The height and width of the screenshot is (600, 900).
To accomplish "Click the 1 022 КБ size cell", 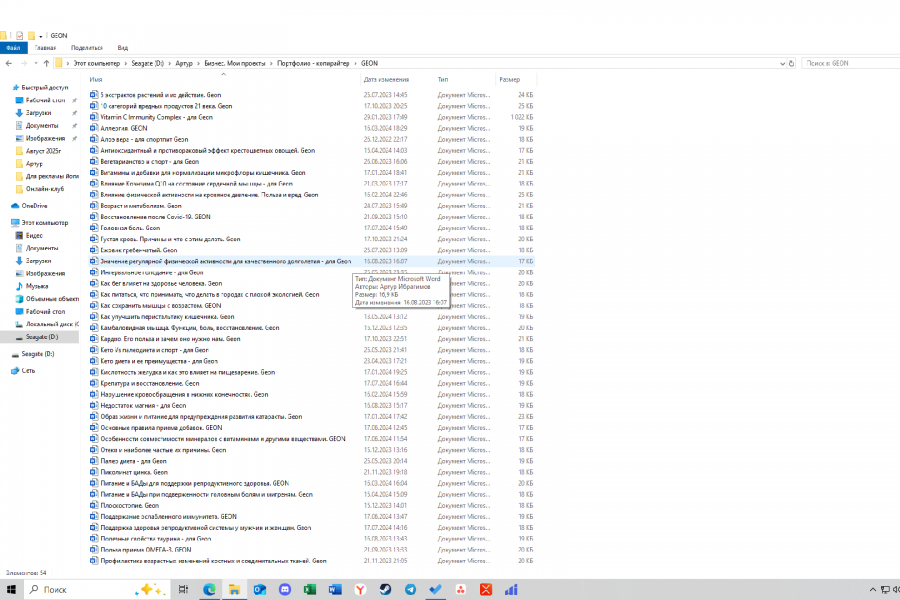I will pyautogui.click(x=522, y=117).
